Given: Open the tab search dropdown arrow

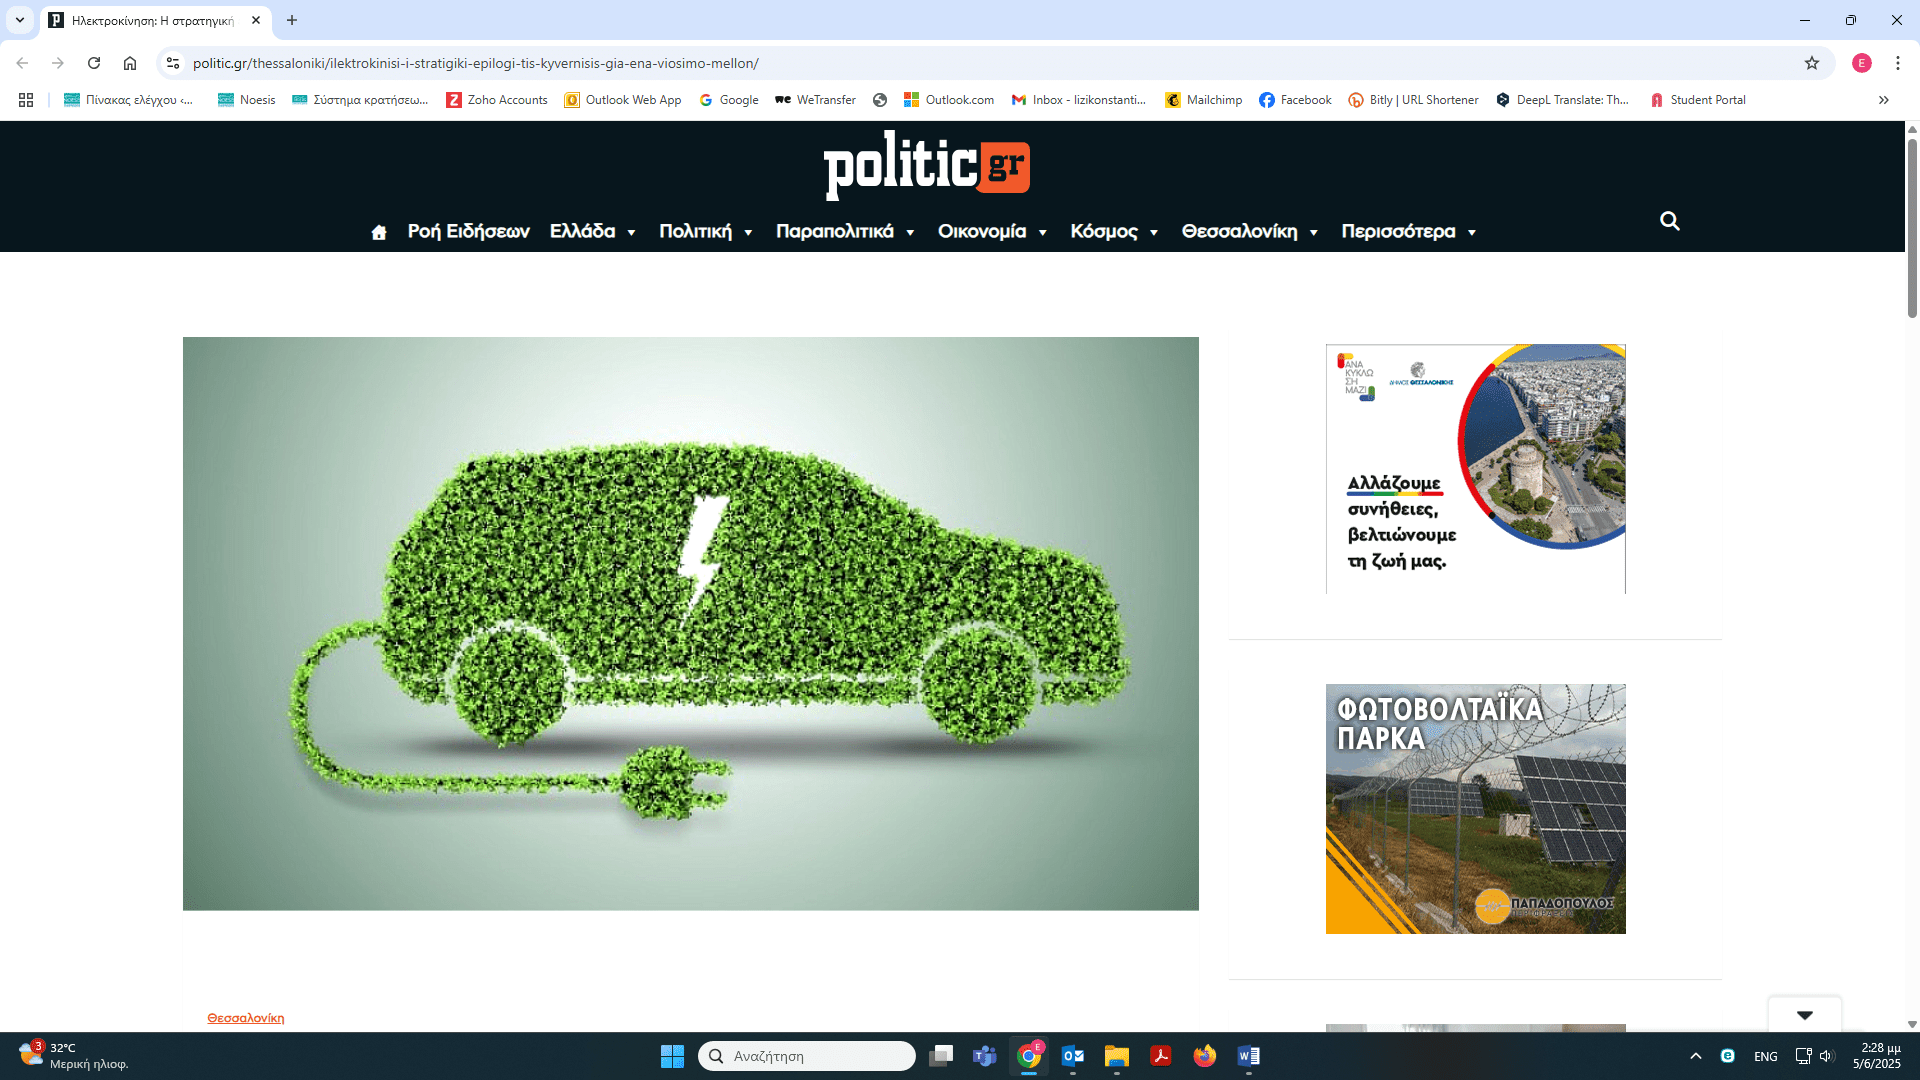Looking at the screenshot, I should tap(19, 20).
